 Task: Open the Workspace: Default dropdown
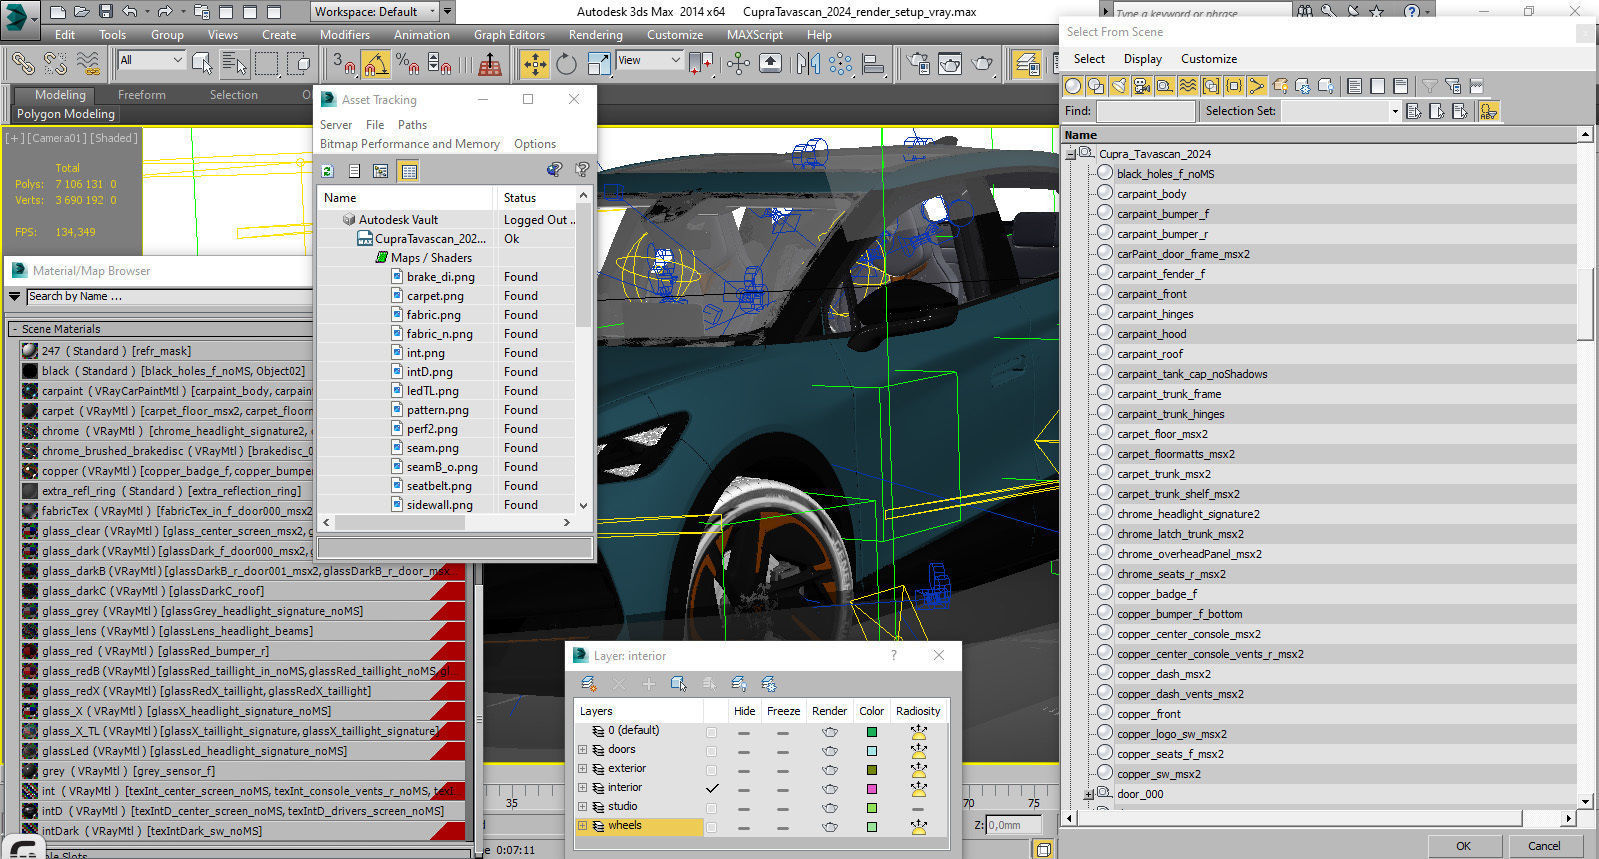point(375,12)
